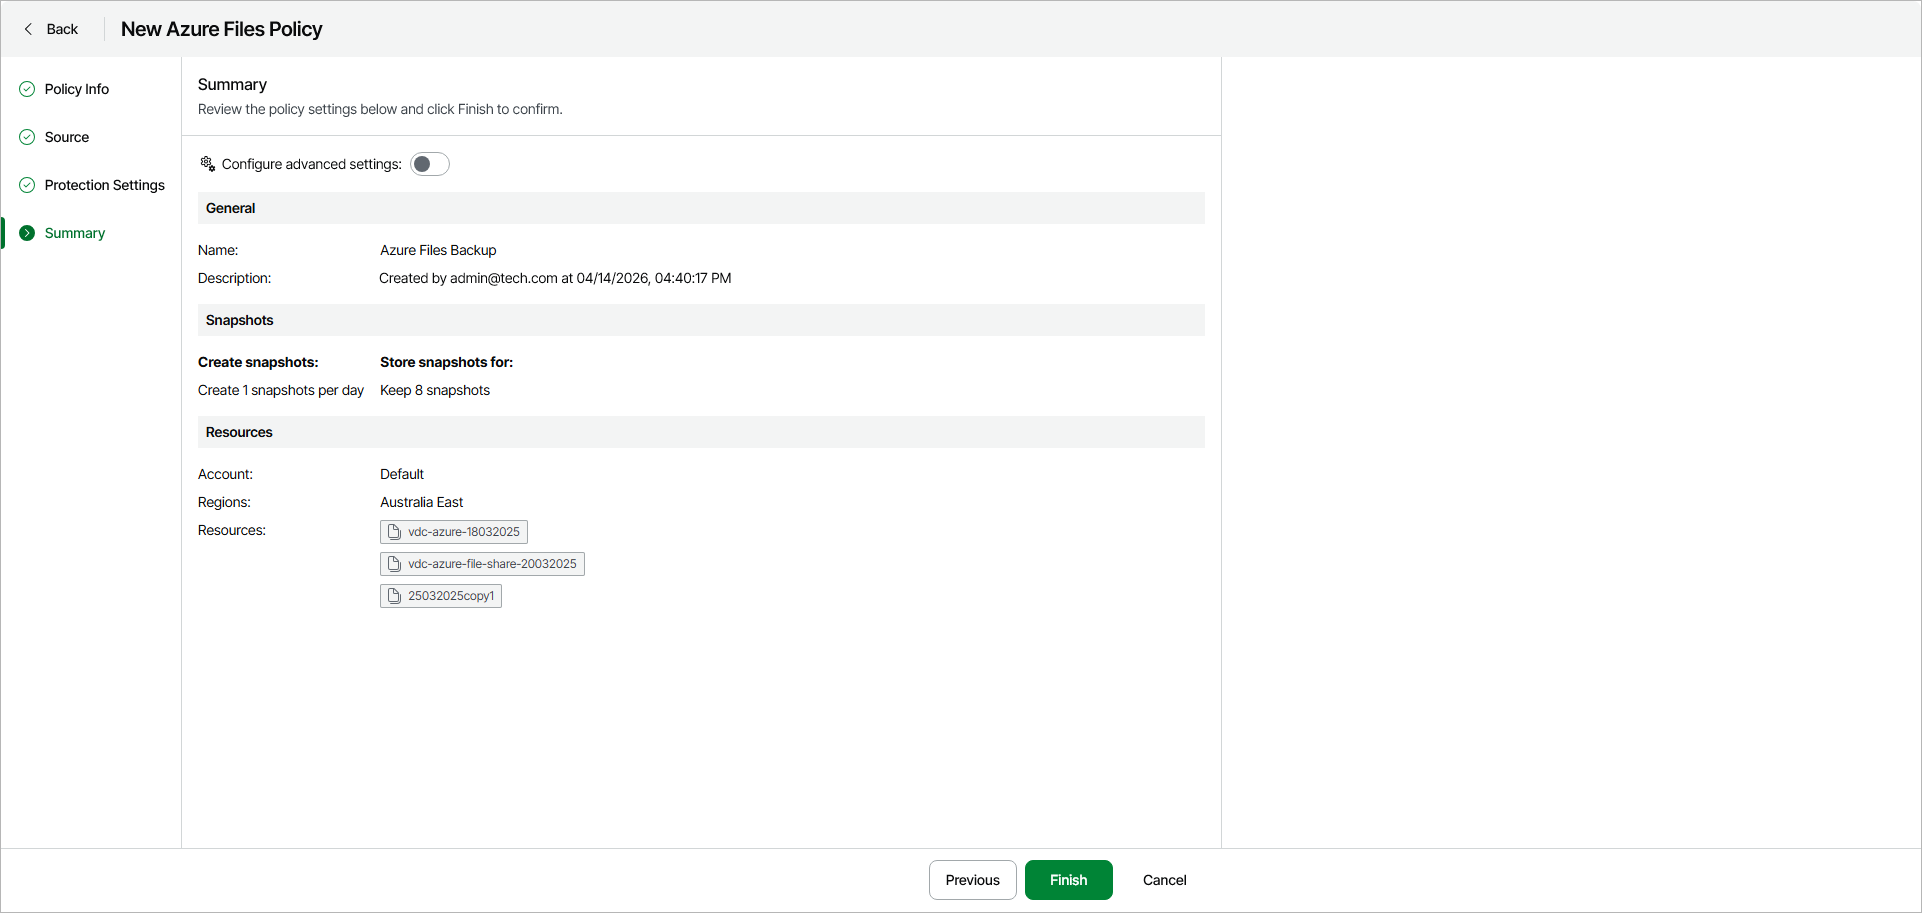Click the Back link
The width and height of the screenshot is (1922, 913).
coord(62,29)
